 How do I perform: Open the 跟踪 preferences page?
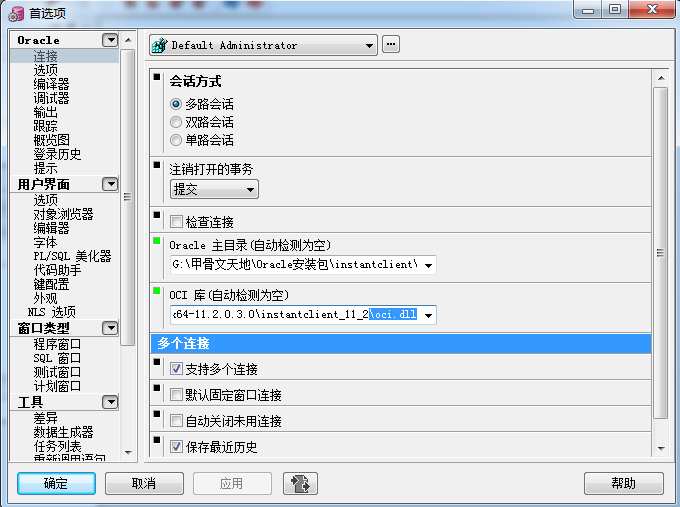click(46, 126)
